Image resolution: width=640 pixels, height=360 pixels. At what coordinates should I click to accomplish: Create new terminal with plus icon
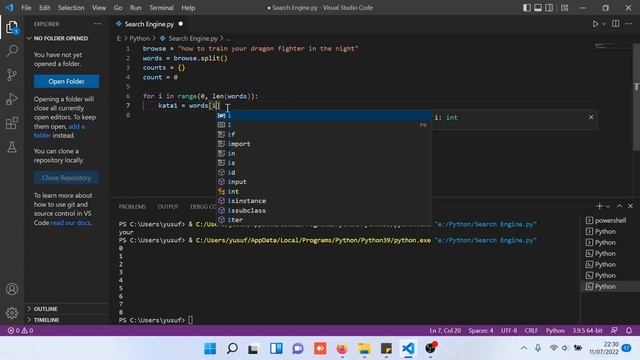click(599, 206)
